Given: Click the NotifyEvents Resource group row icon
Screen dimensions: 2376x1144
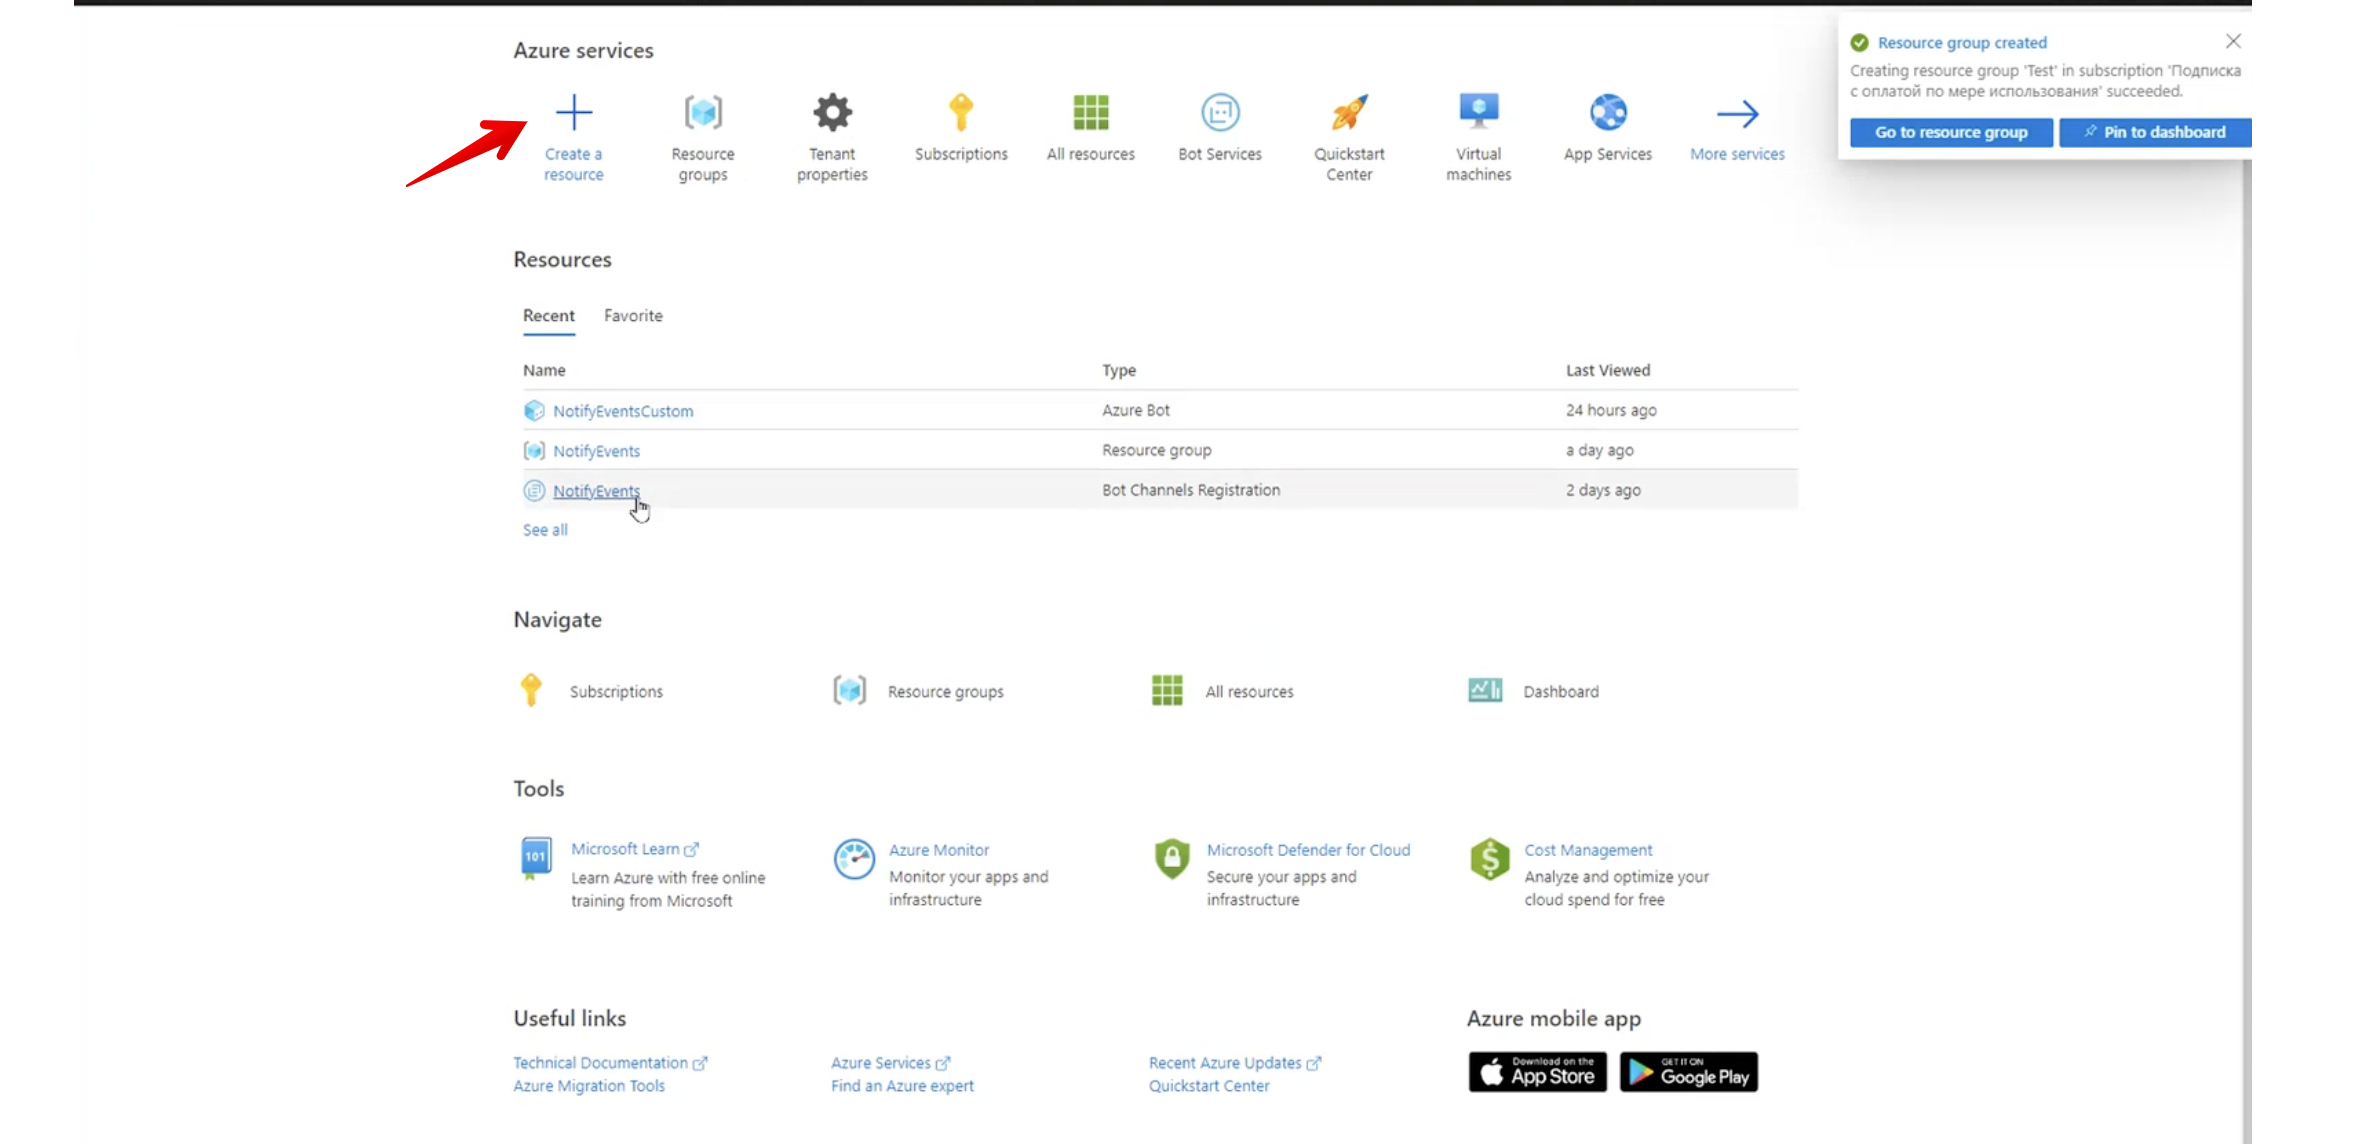Looking at the screenshot, I should 534,451.
